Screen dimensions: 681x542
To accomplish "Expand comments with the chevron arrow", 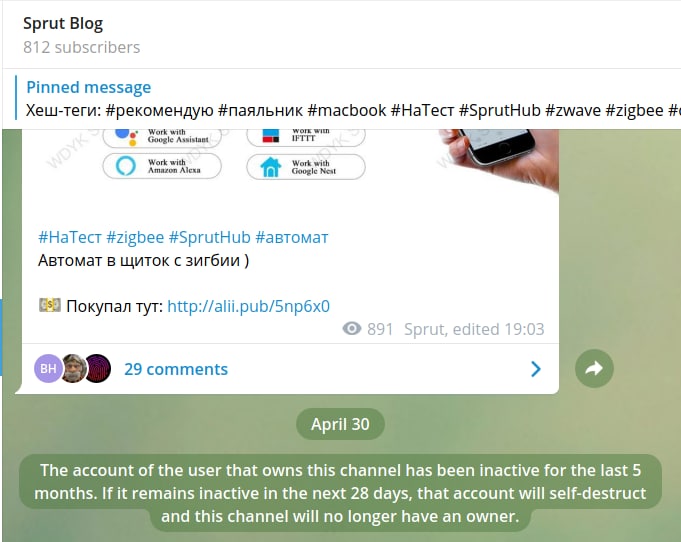I will pyautogui.click(x=536, y=369).
